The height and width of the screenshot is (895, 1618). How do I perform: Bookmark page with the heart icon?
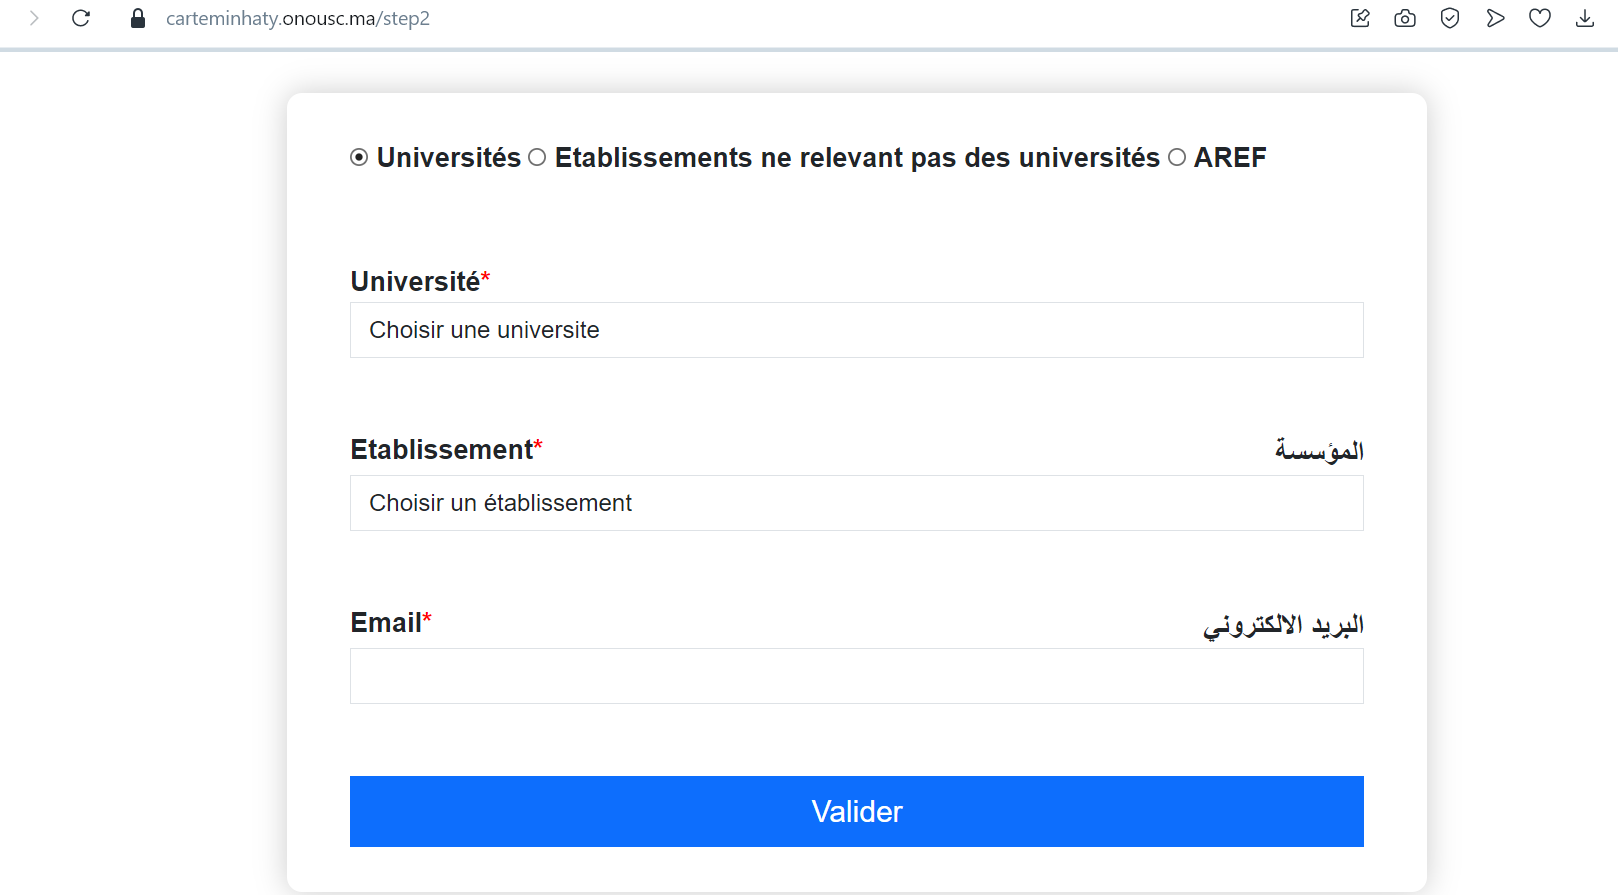coord(1540,18)
